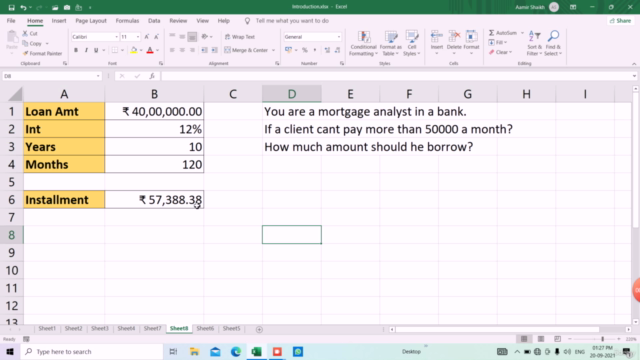Open the Font Color dropdown arrow
The width and height of the screenshot is (640, 360).
[x=158, y=50]
